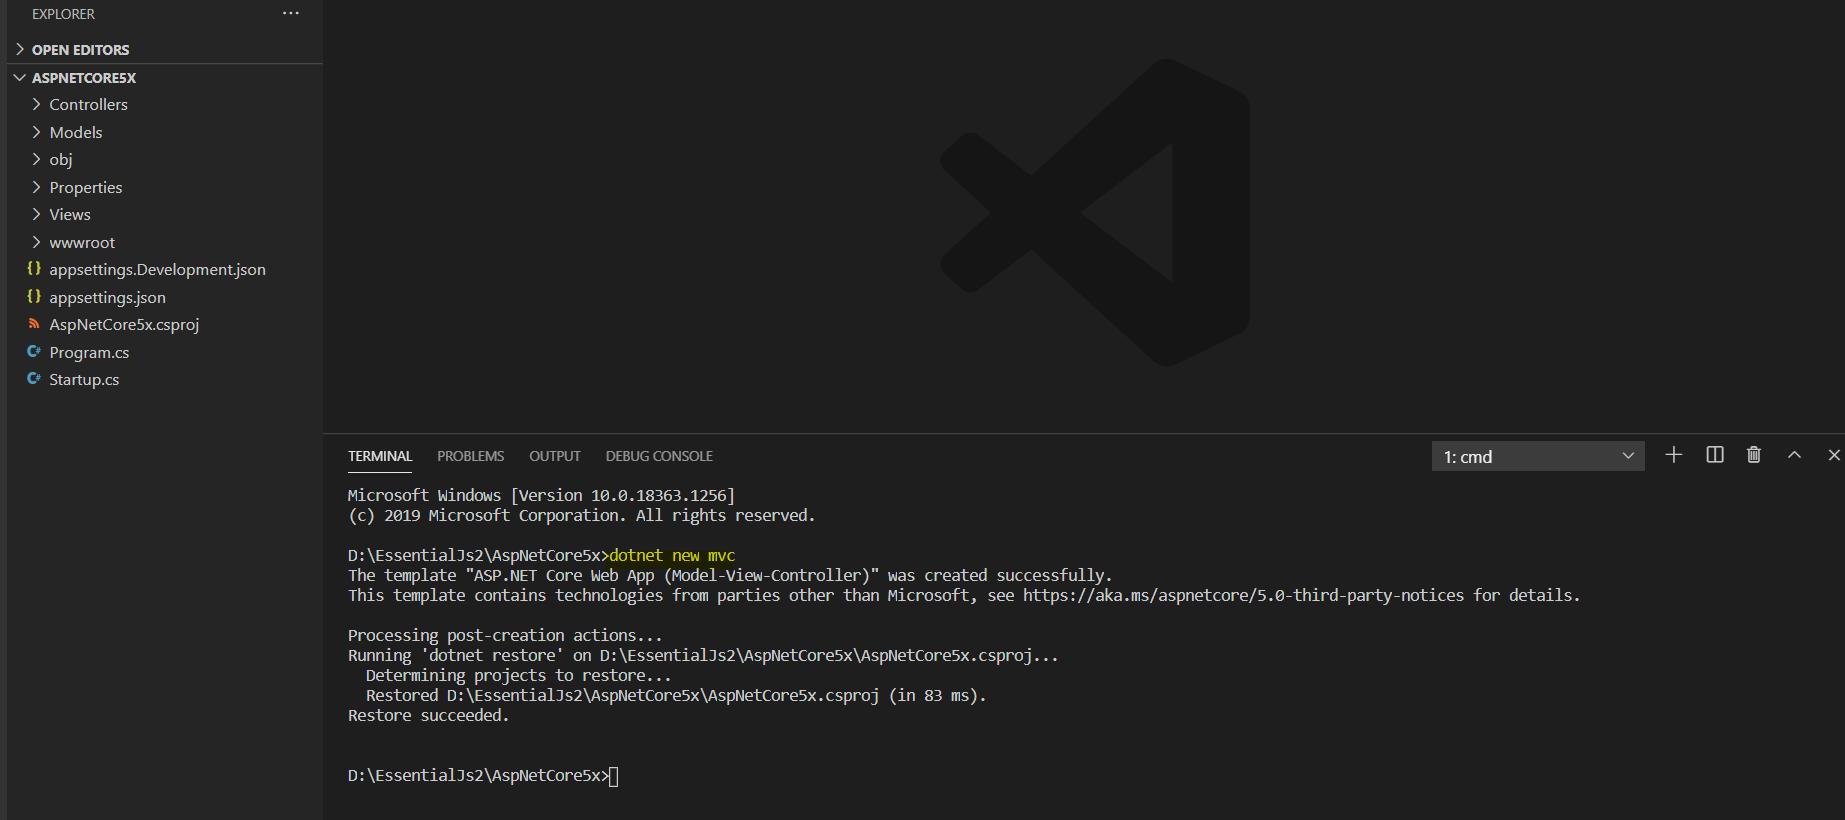
Task: Collapse the ASPNETCORE5X project tree
Action: (83, 78)
